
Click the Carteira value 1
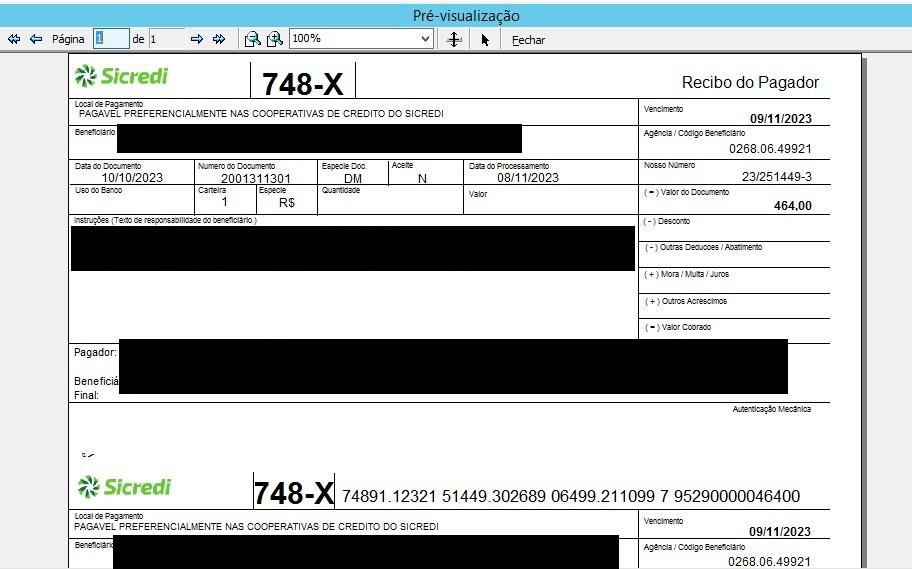tap(225, 202)
